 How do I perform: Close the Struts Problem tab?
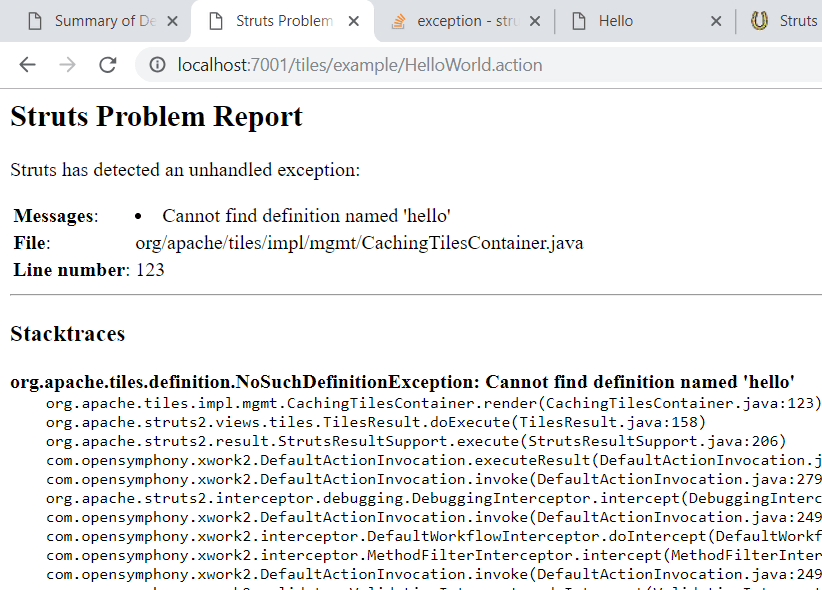click(354, 21)
